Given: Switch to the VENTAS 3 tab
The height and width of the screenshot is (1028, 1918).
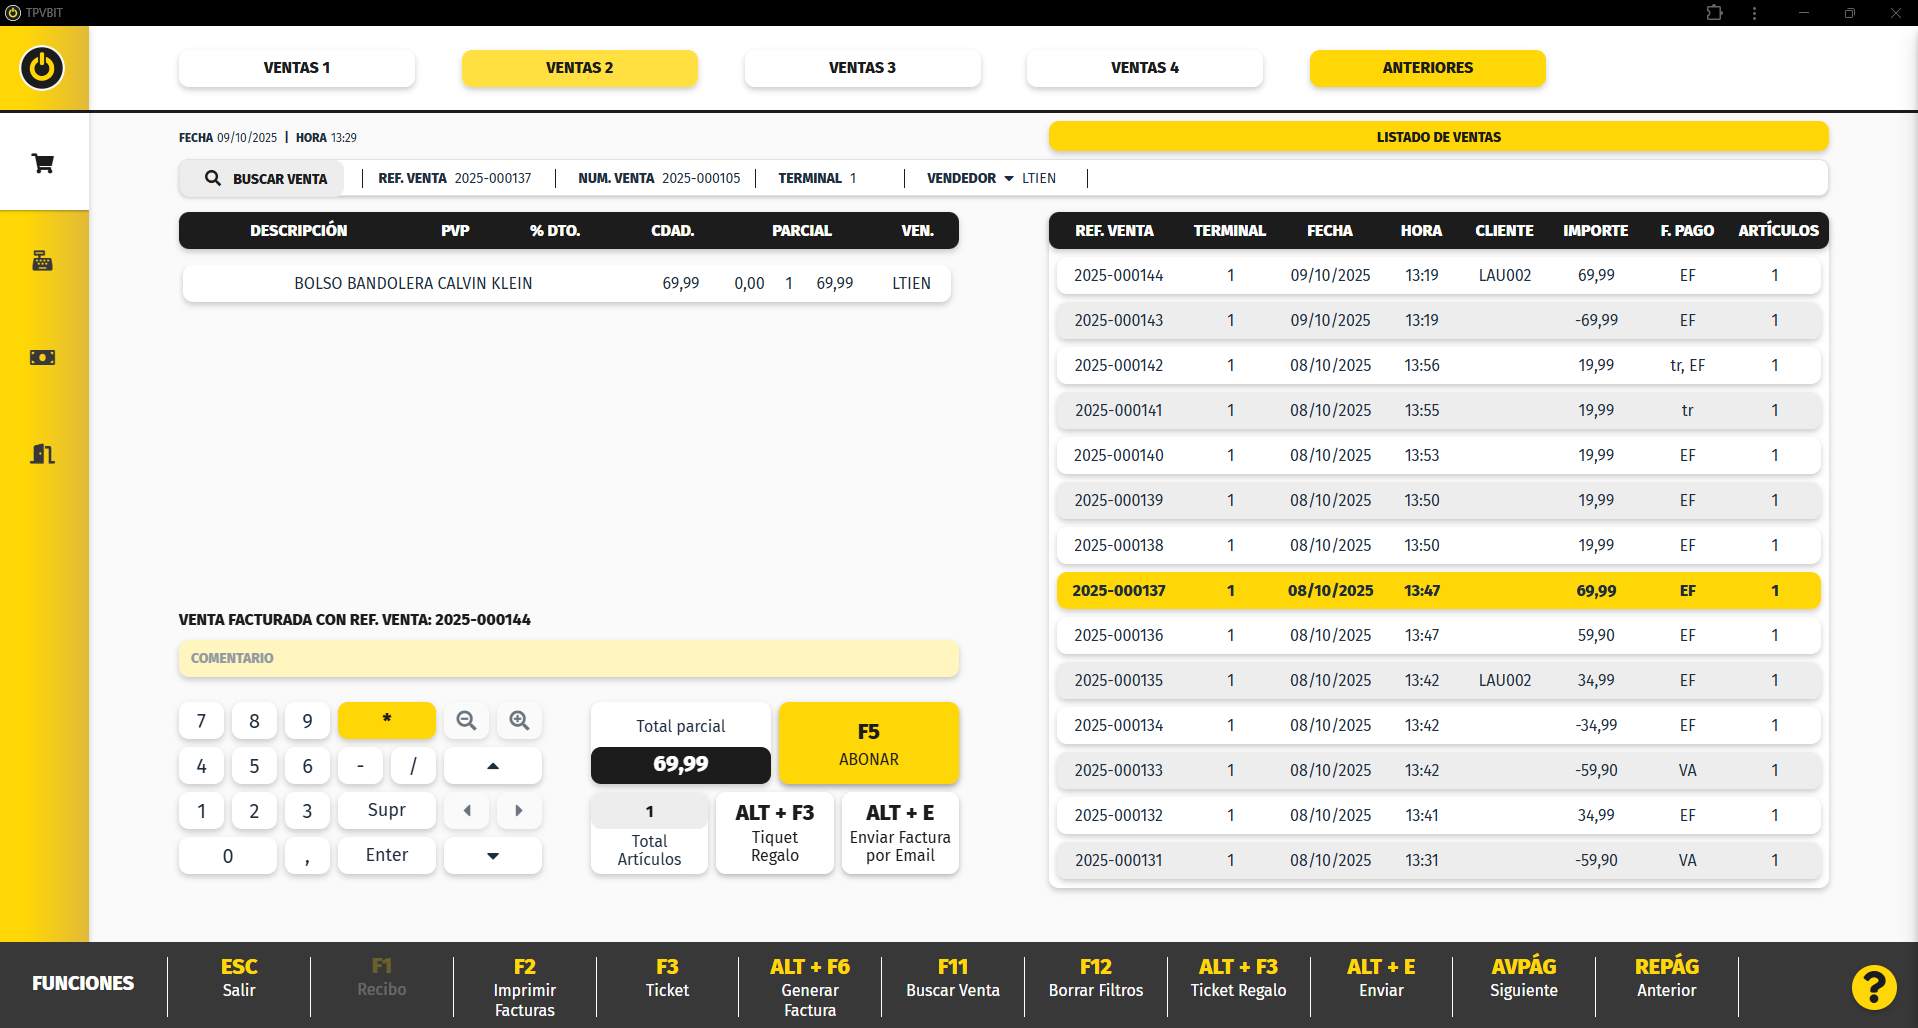Looking at the screenshot, I should pos(862,68).
